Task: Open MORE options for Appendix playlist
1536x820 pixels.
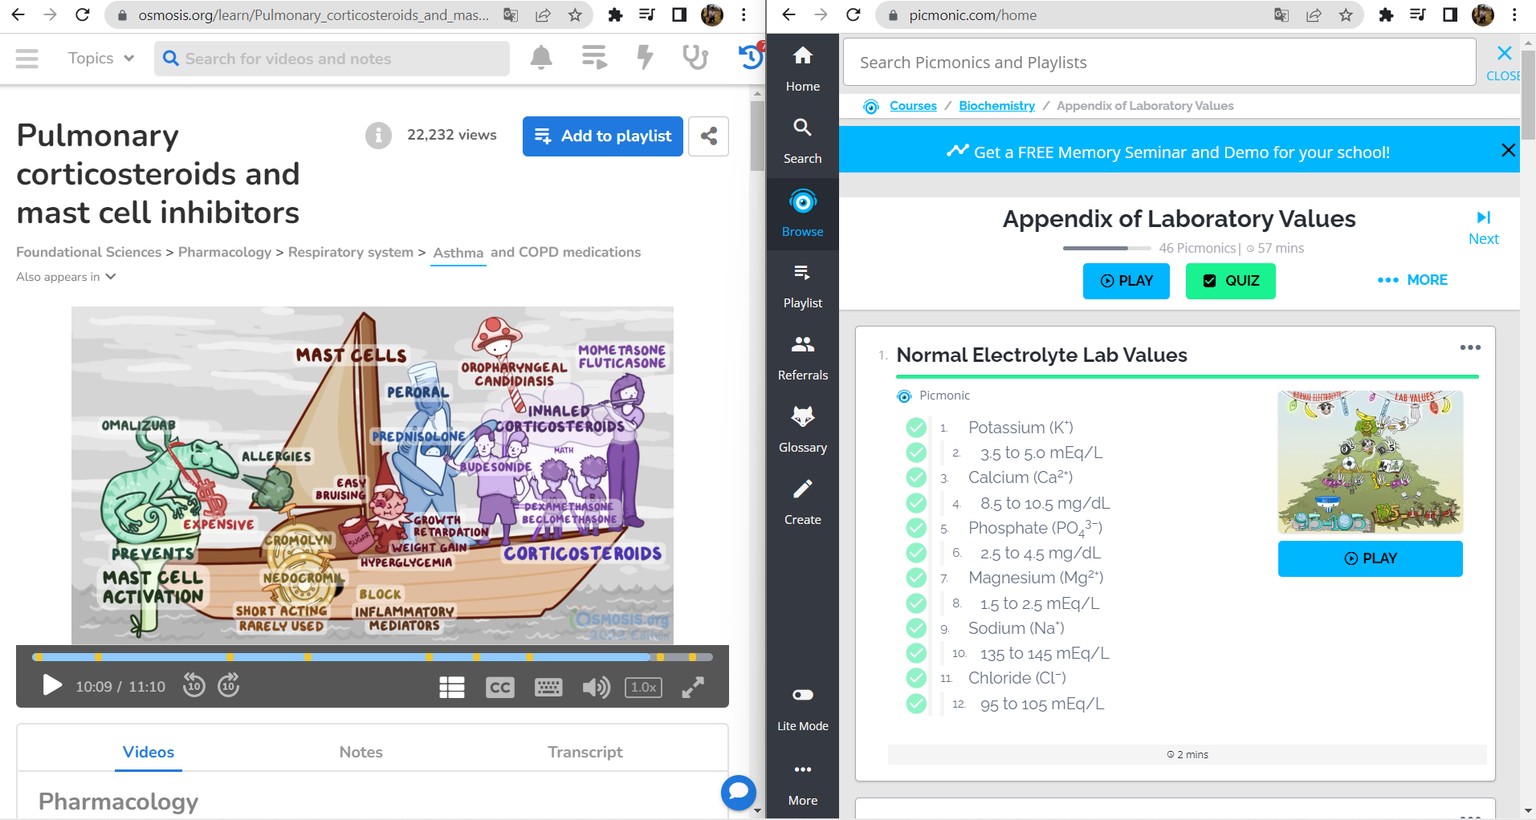Action: pyautogui.click(x=1412, y=280)
